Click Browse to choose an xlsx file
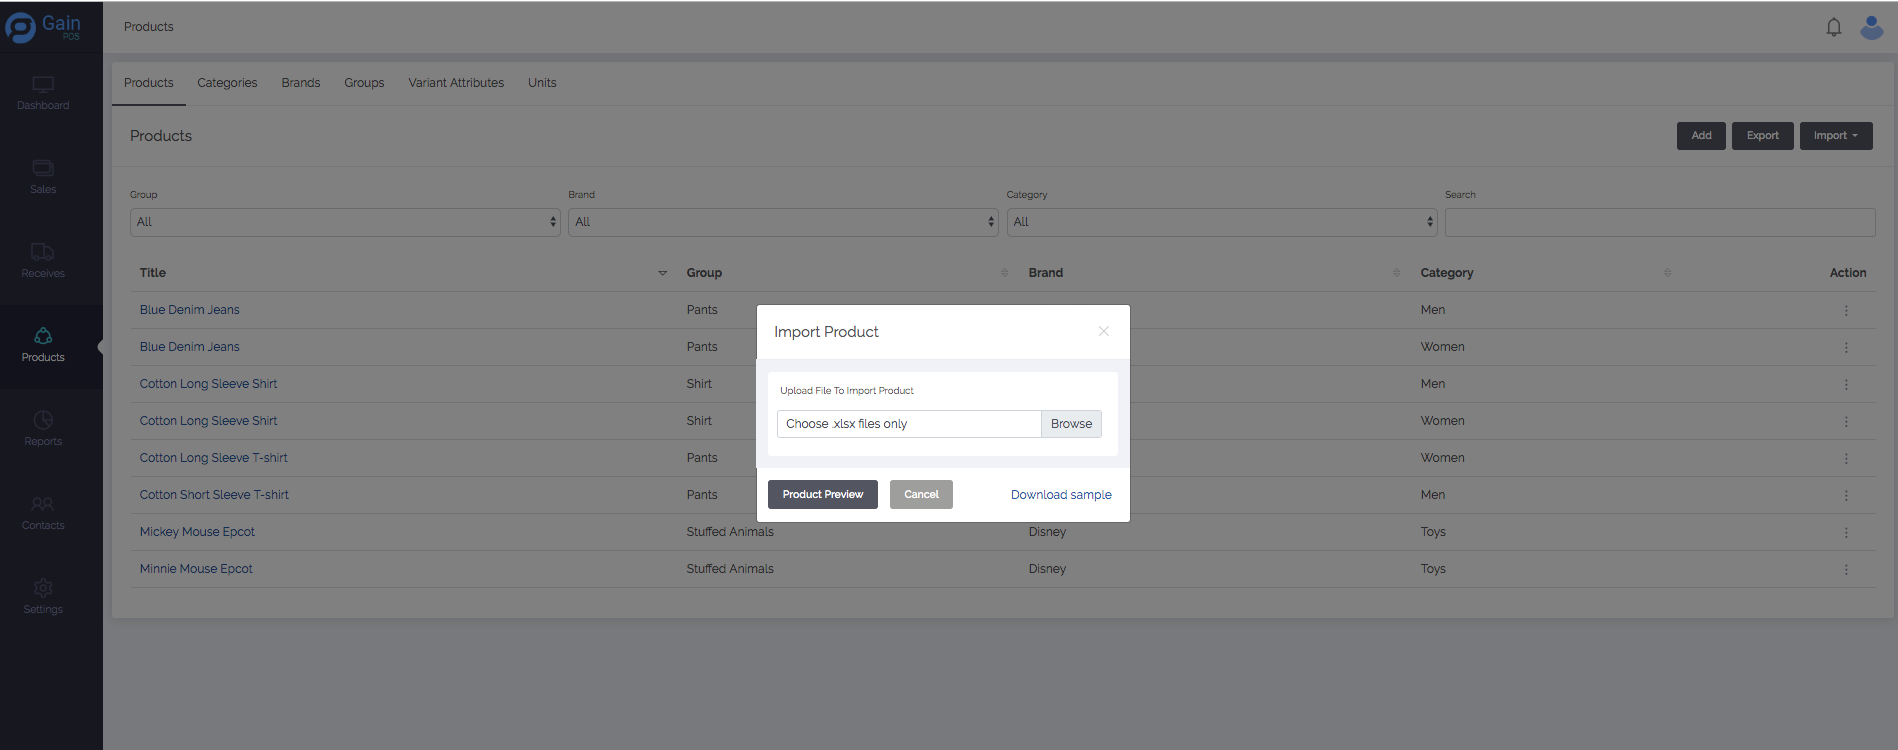This screenshot has height=750, width=1898. tap(1071, 424)
